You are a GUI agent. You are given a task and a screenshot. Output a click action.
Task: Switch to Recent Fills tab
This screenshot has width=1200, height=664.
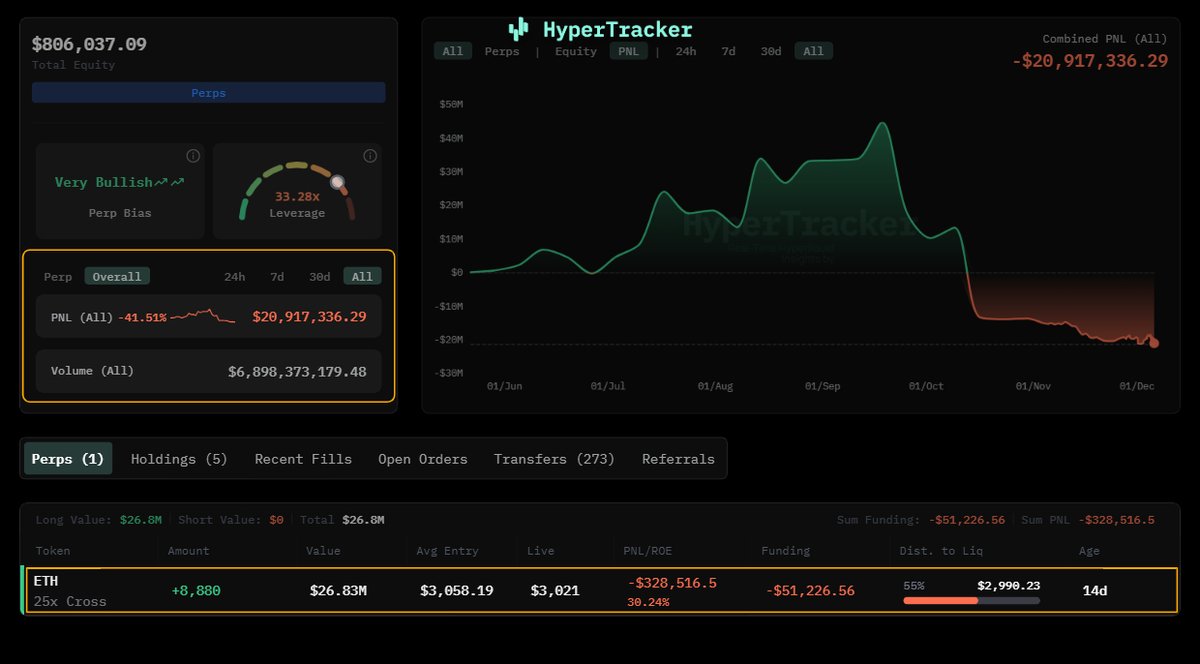303,459
